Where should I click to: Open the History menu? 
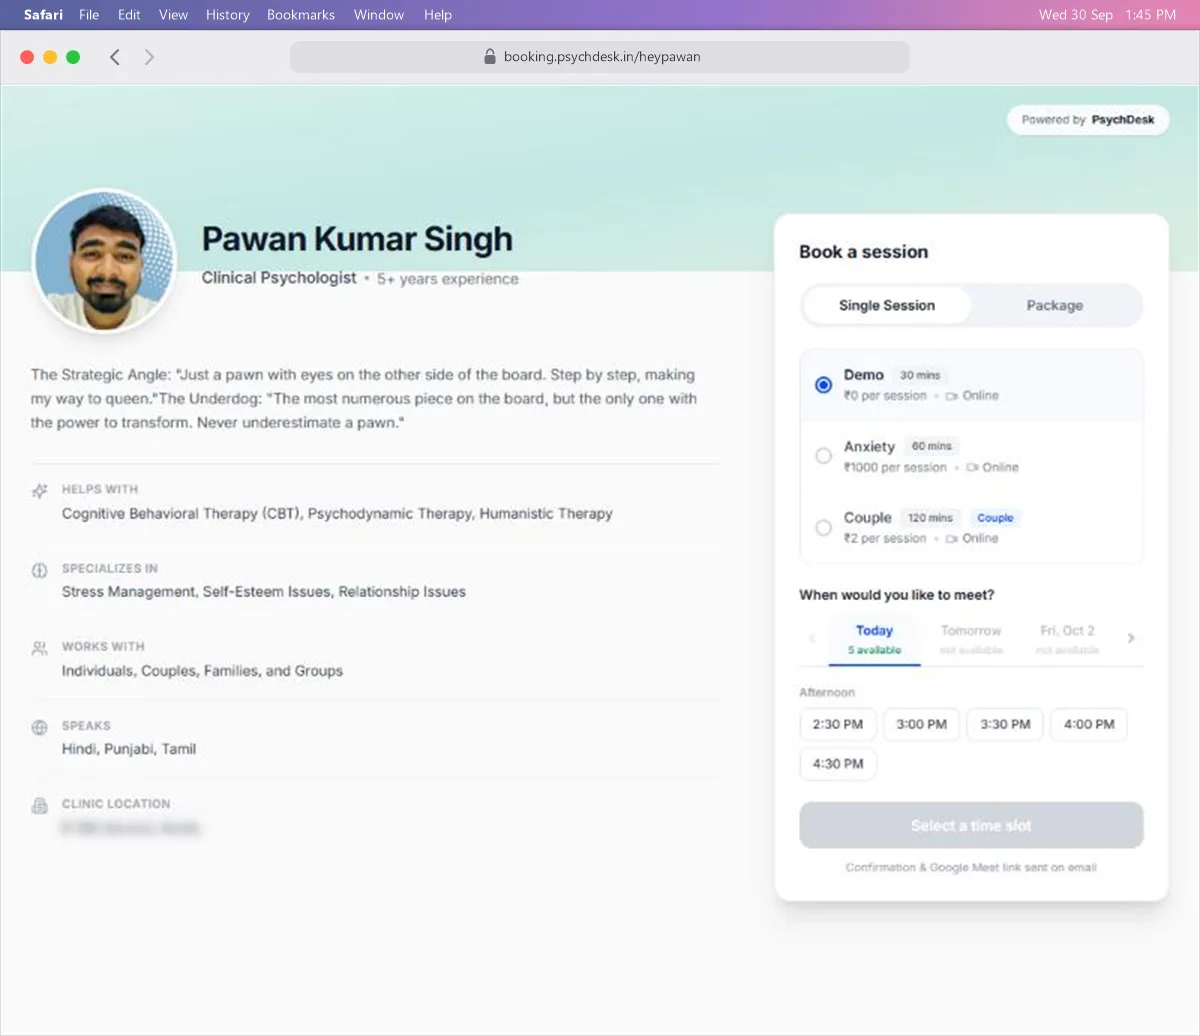(x=227, y=15)
